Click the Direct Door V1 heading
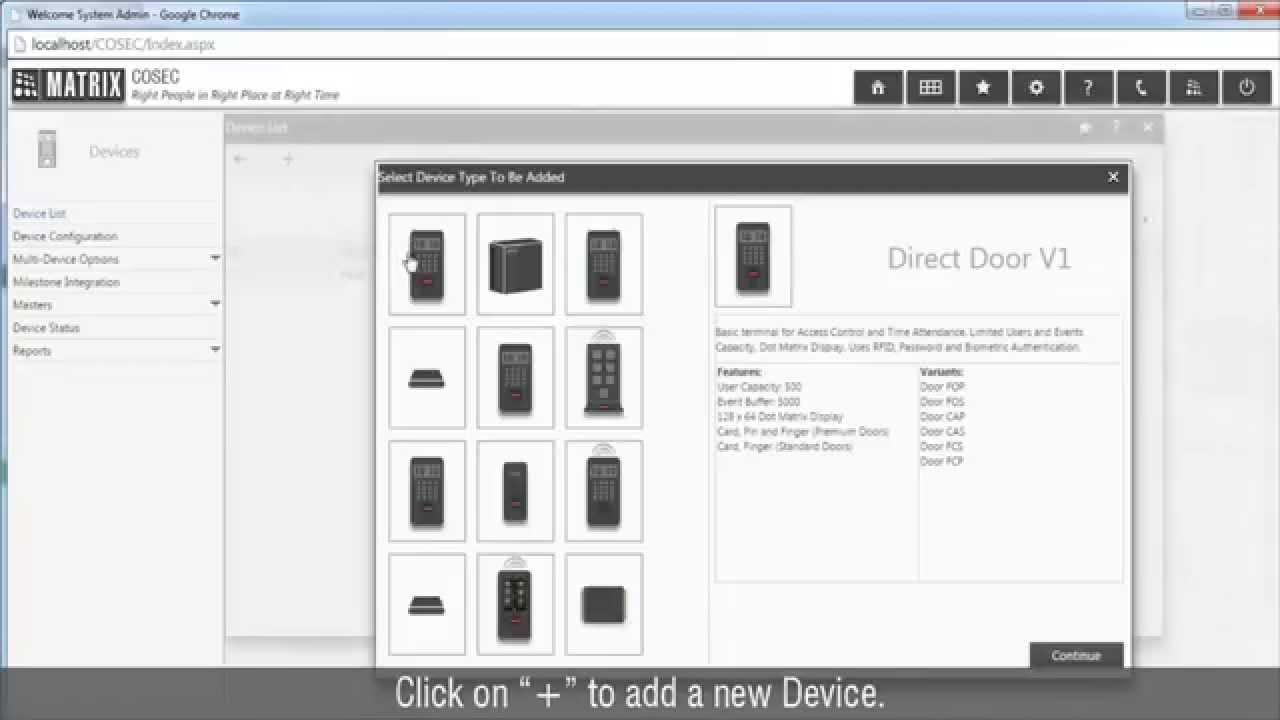The width and height of the screenshot is (1280, 720). [979, 258]
